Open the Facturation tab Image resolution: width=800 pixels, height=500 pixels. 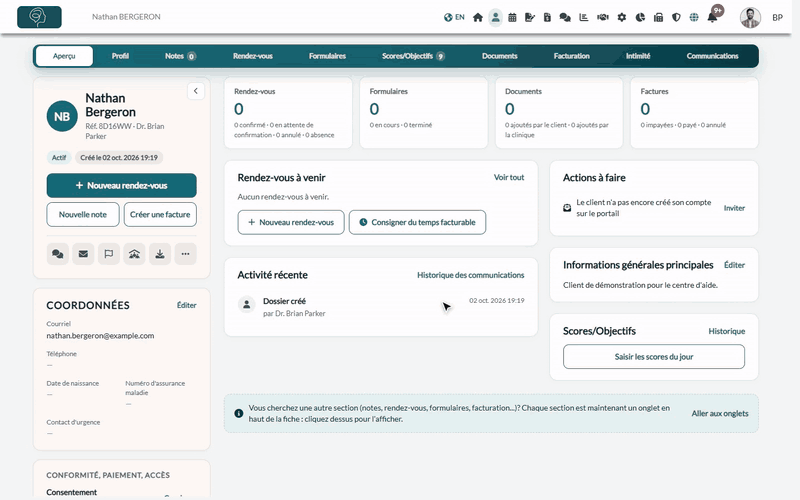pos(571,56)
